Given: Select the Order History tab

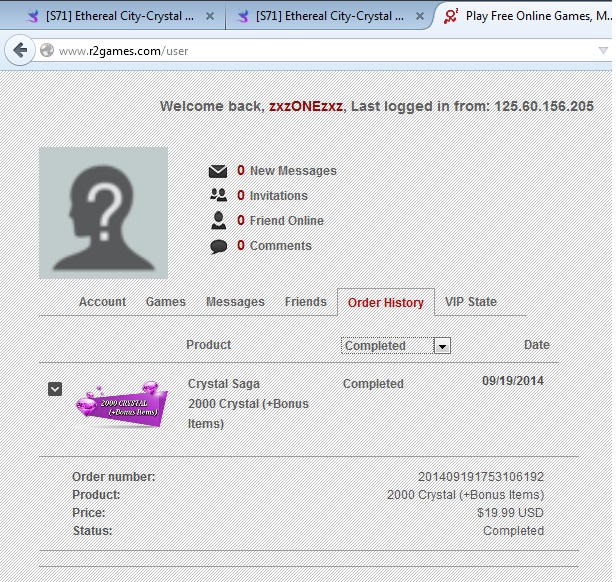Looking at the screenshot, I should (385, 303).
